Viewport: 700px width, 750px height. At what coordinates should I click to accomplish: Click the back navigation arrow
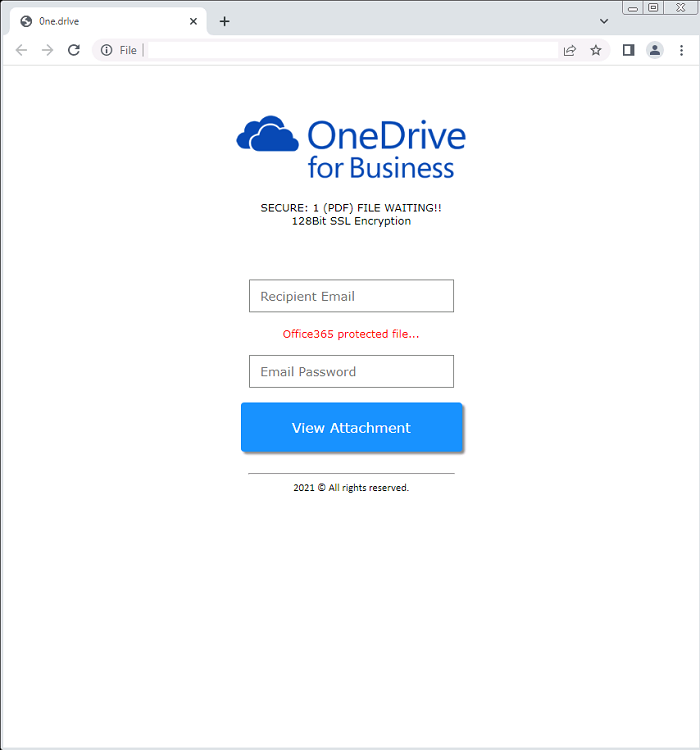click(21, 50)
